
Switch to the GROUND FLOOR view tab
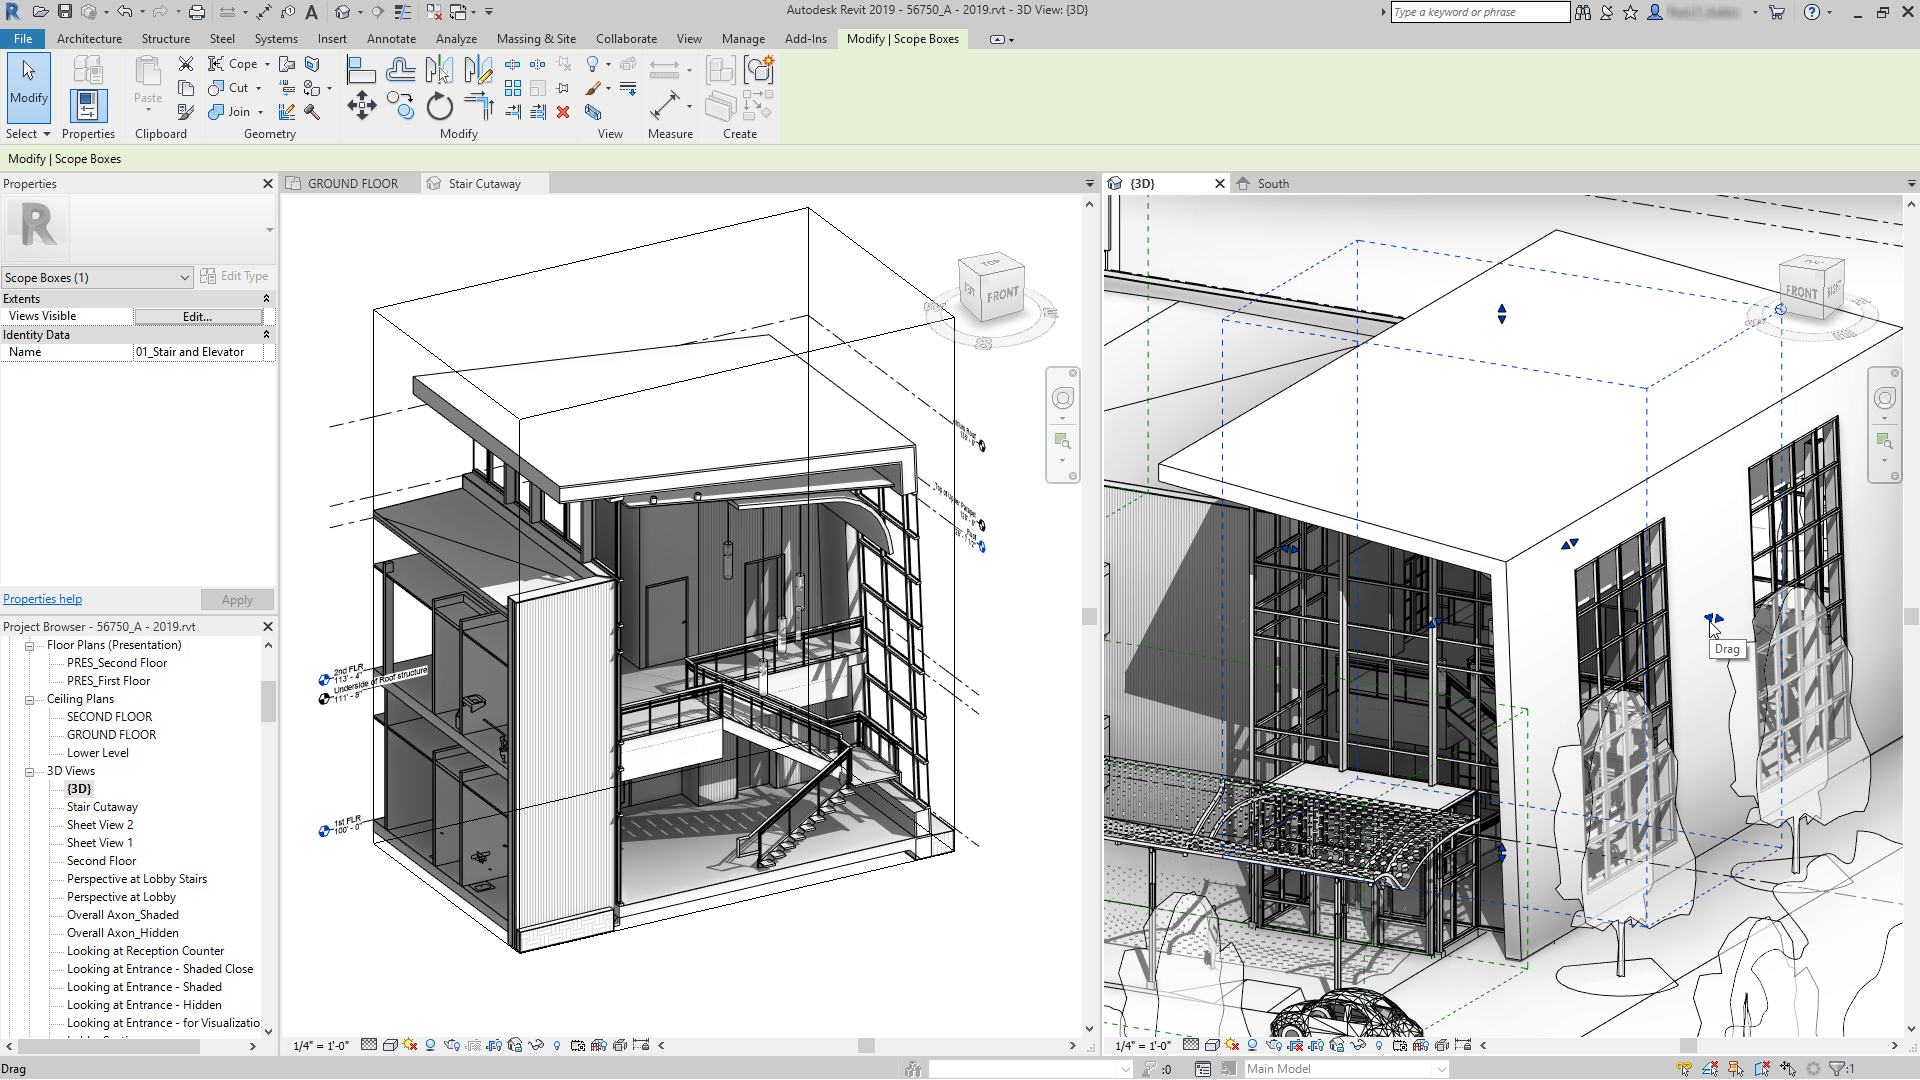click(x=352, y=184)
